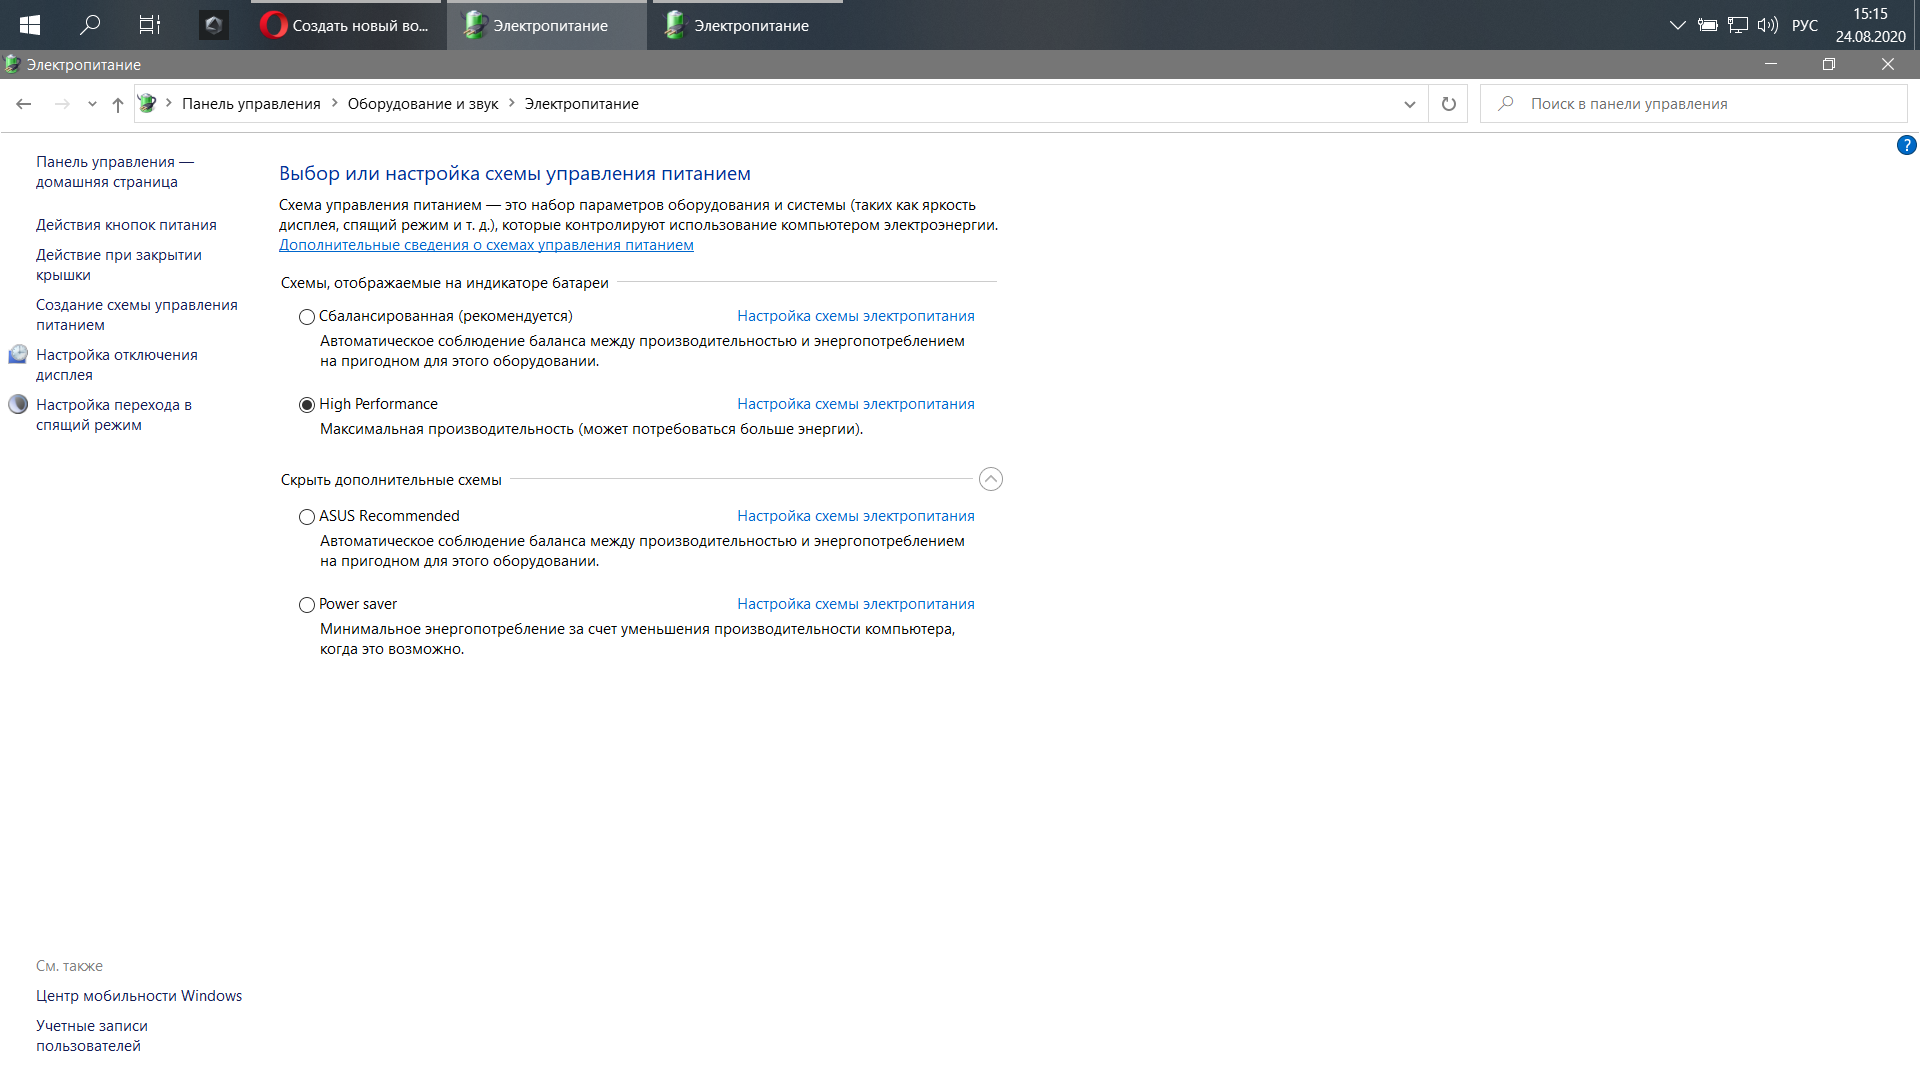The image size is (1920, 1080).
Task: Click the title bar Электропитание window icon
Action: point(12,64)
